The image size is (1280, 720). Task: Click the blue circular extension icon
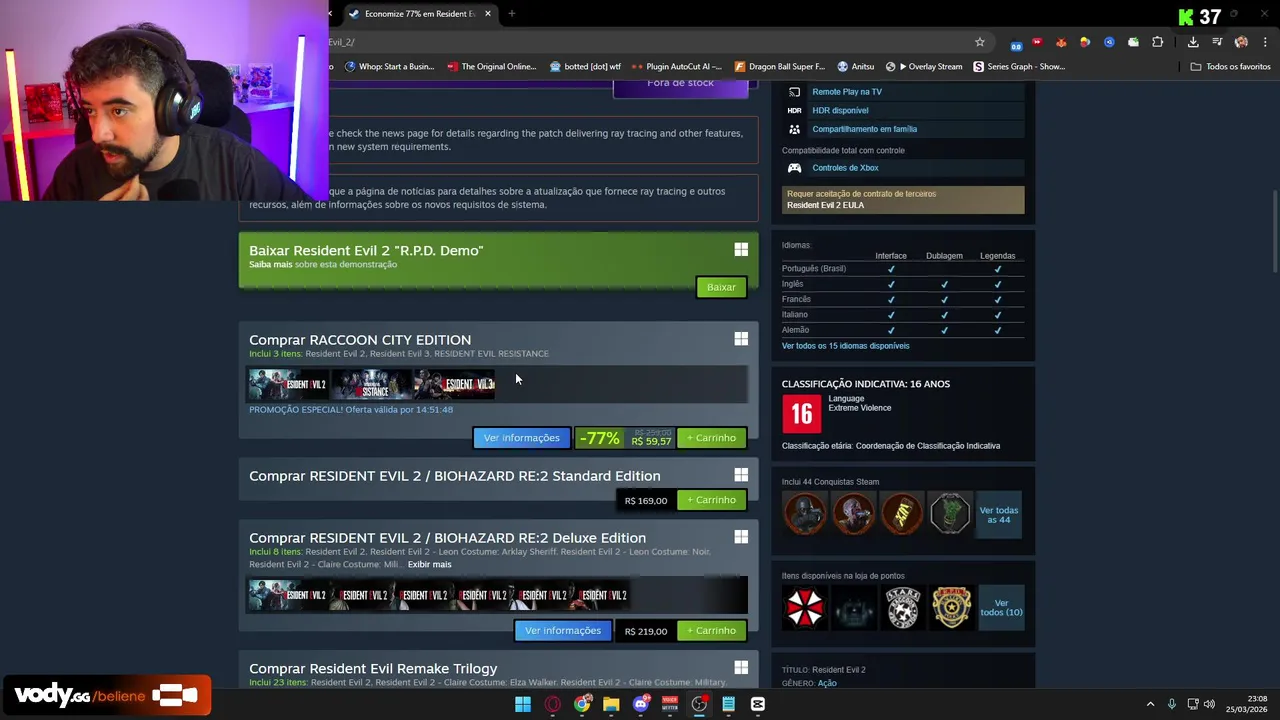1109,42
